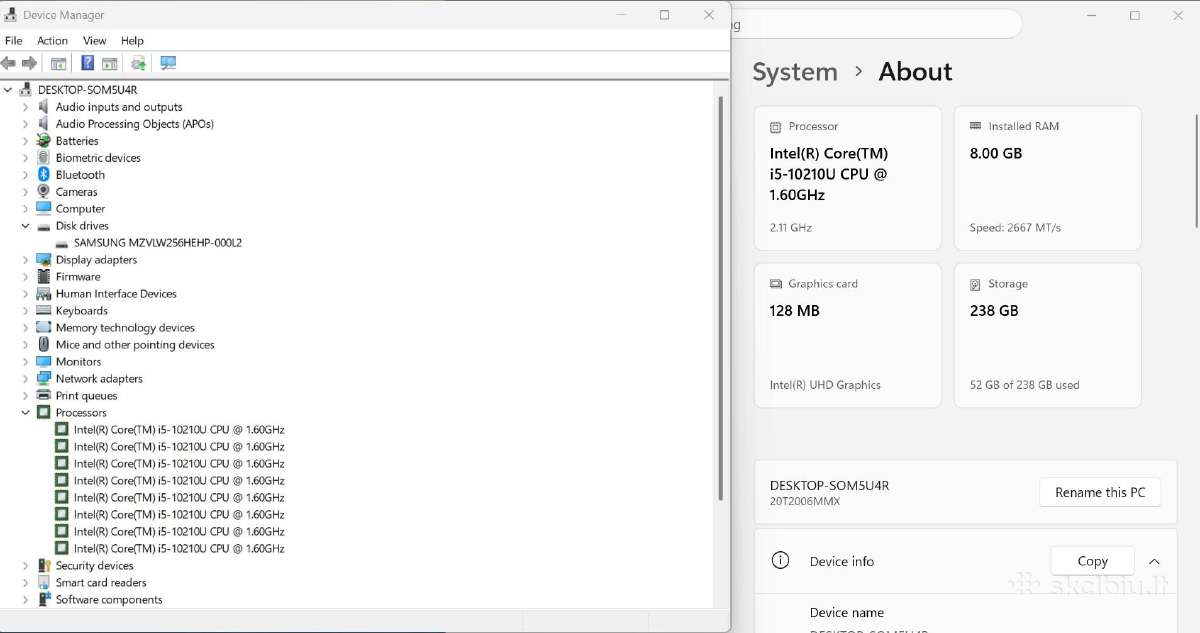Viewport: 1200px width, 633px height.
Task: Toggle the Show/Hide Console Tree toolbar icon
Action: (x=59, y=63)
